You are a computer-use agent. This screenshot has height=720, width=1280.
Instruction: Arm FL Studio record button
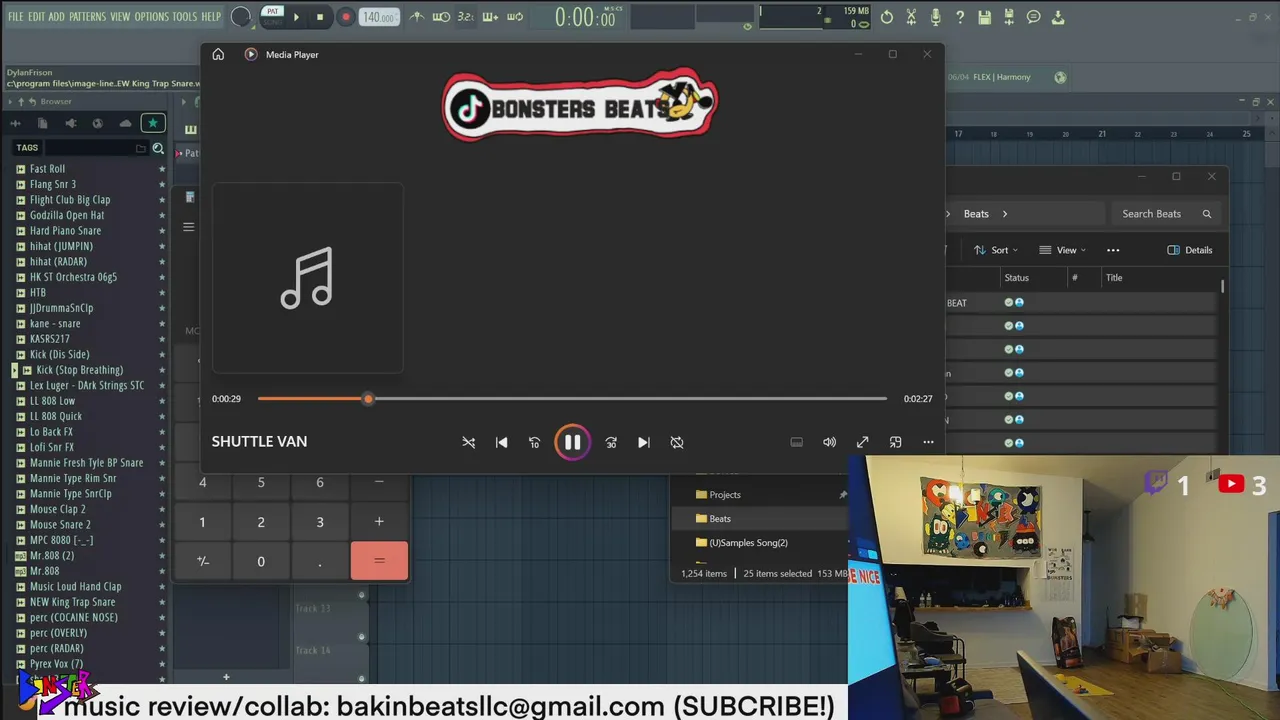tap(346, 17)
